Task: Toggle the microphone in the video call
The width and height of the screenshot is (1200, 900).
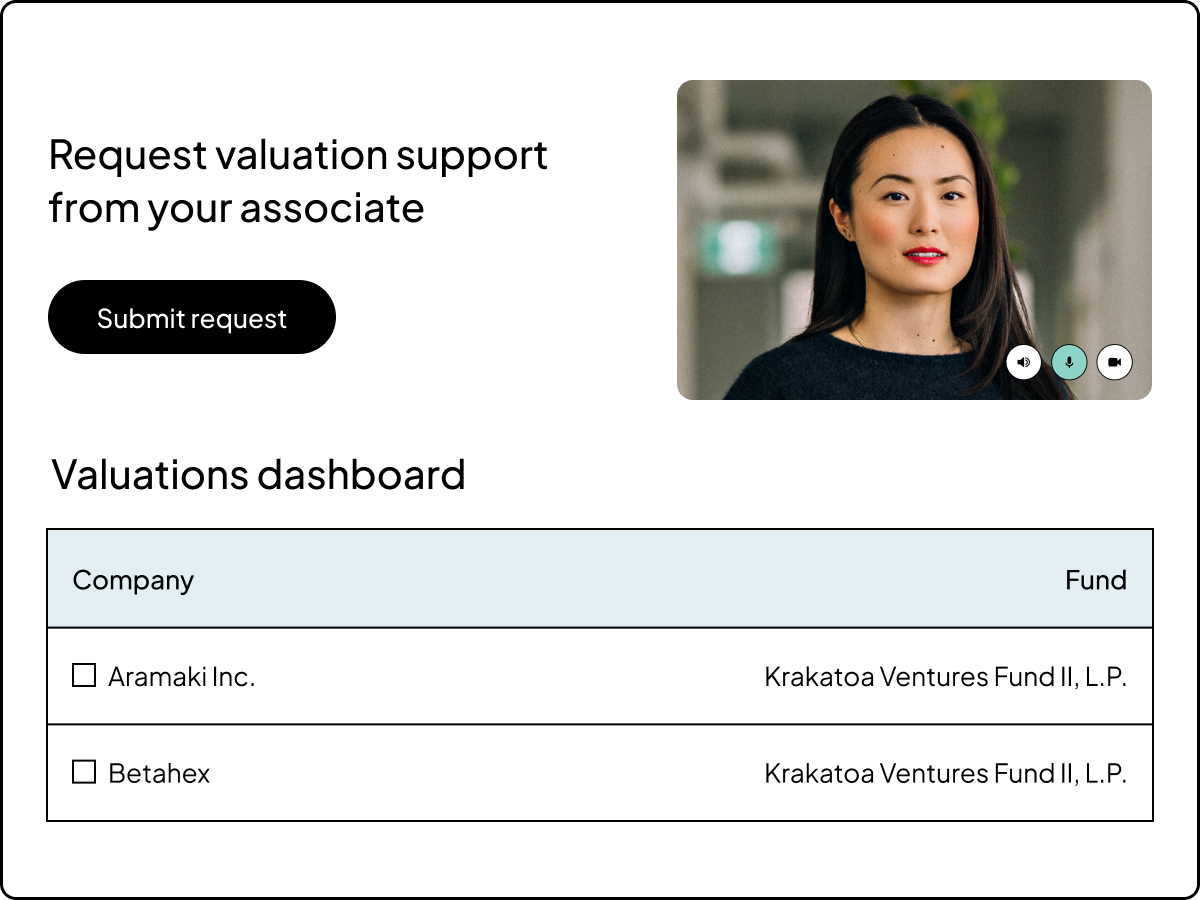Action: click(x=1069, y=362)
